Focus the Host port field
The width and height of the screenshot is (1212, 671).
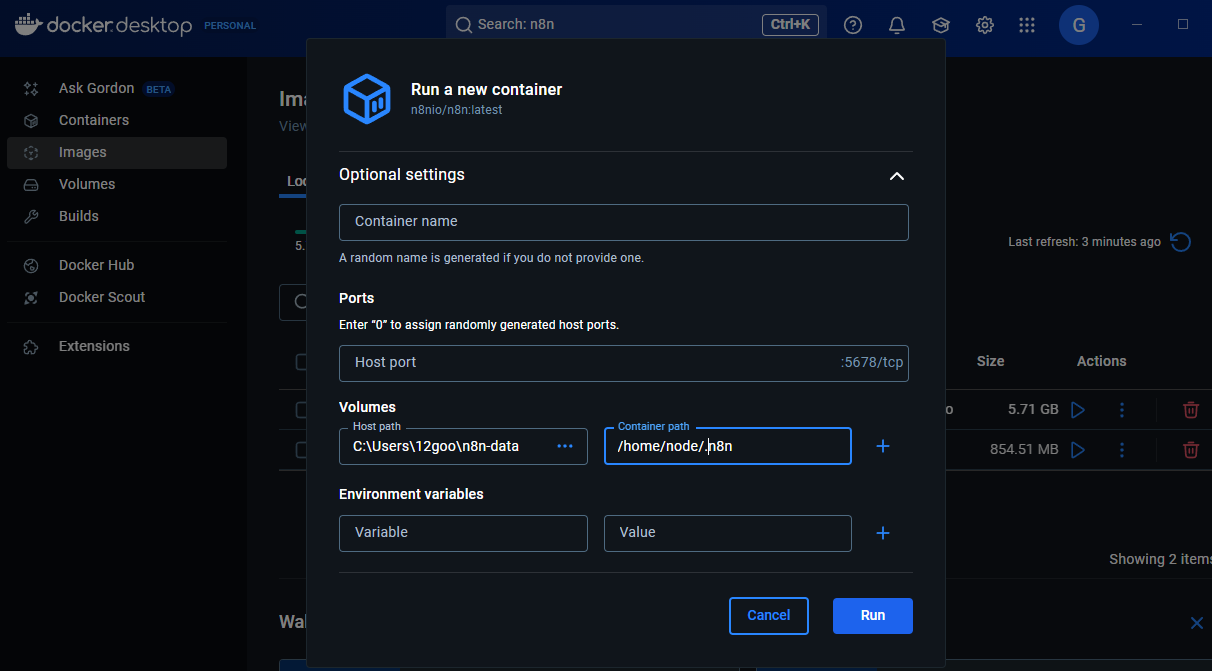coord(624,363)
